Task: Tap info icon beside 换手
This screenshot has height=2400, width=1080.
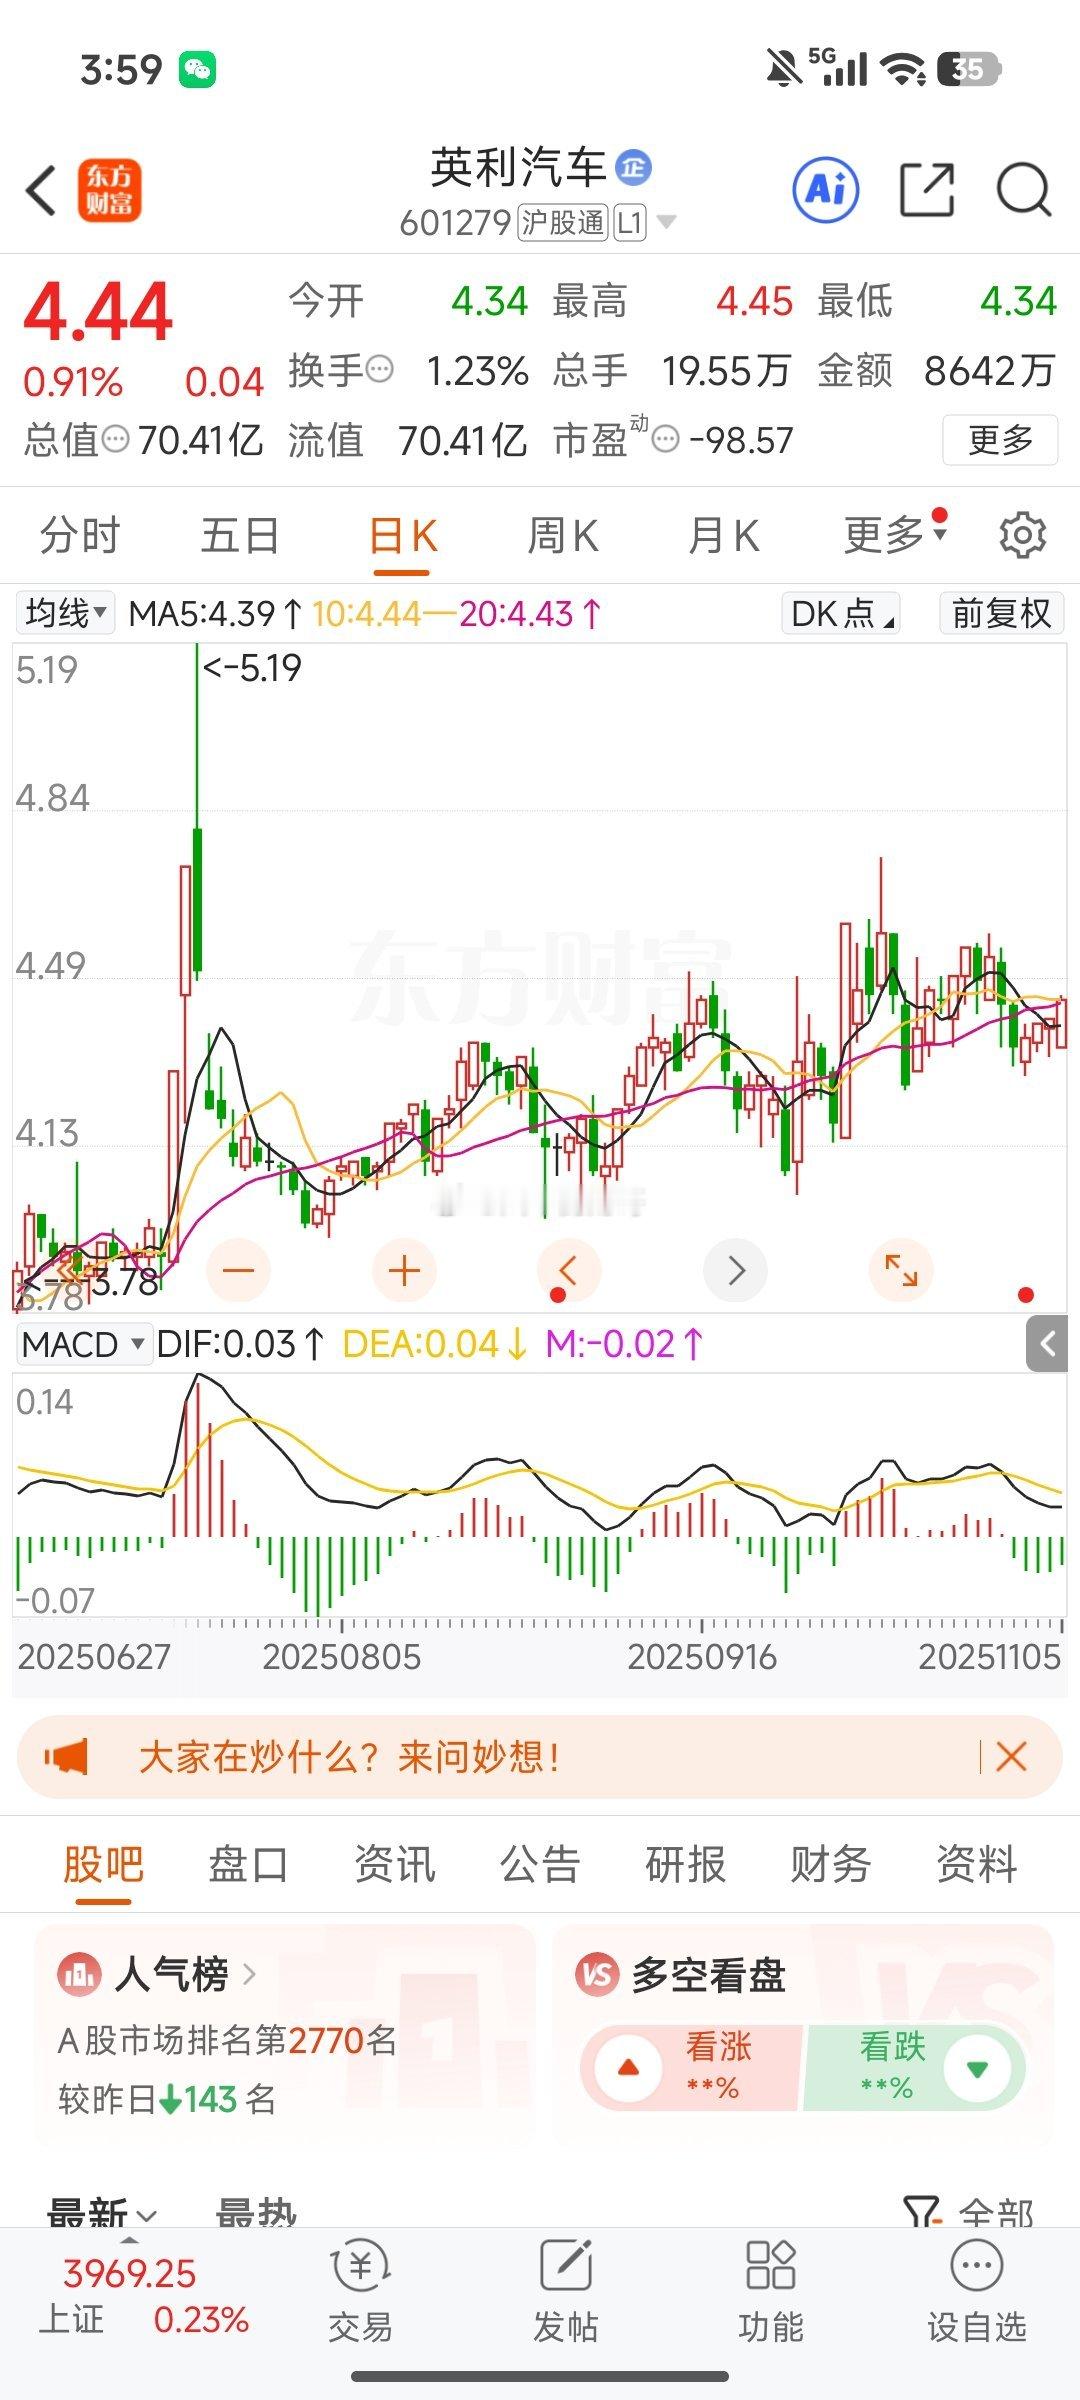Action: click(379, 371)
